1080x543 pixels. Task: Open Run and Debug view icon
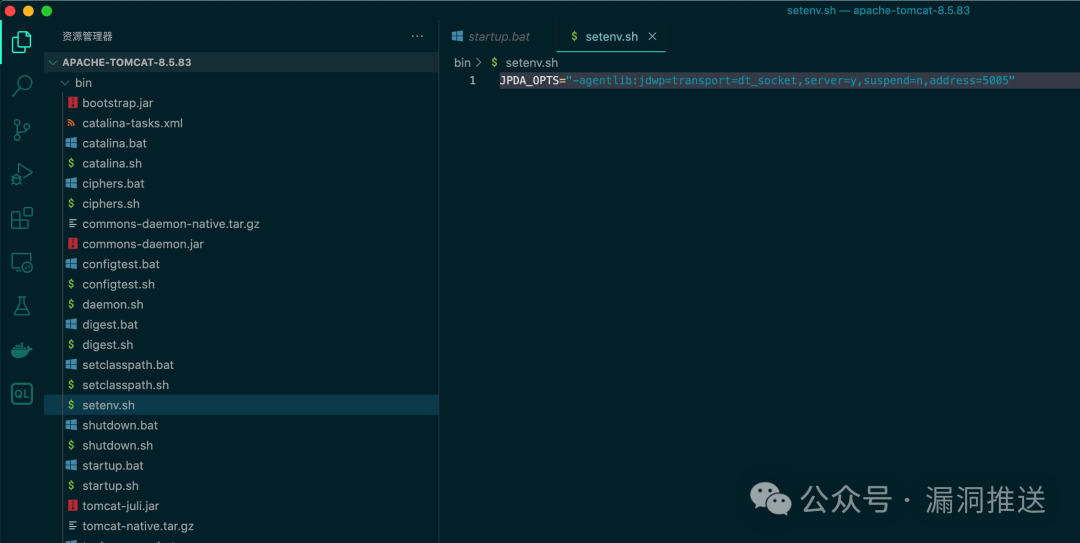(21, 174)
